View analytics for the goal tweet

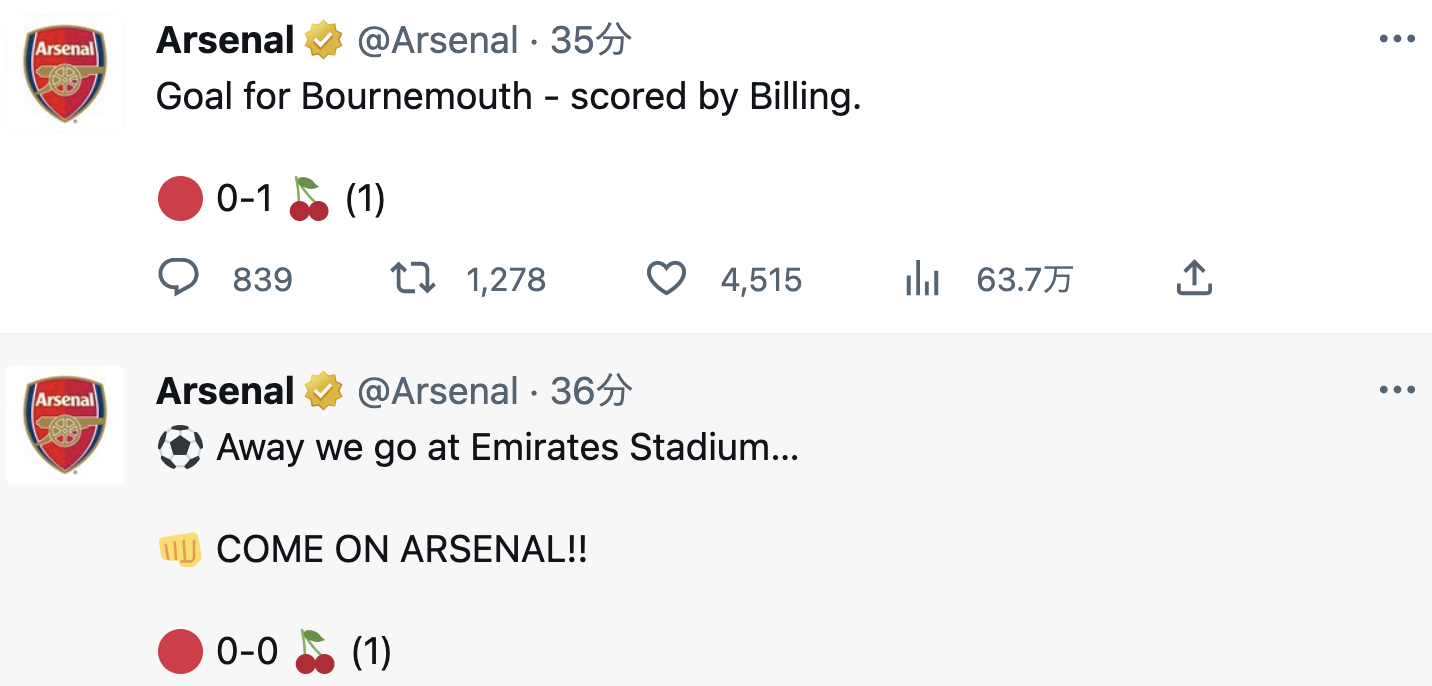point(921,280)
